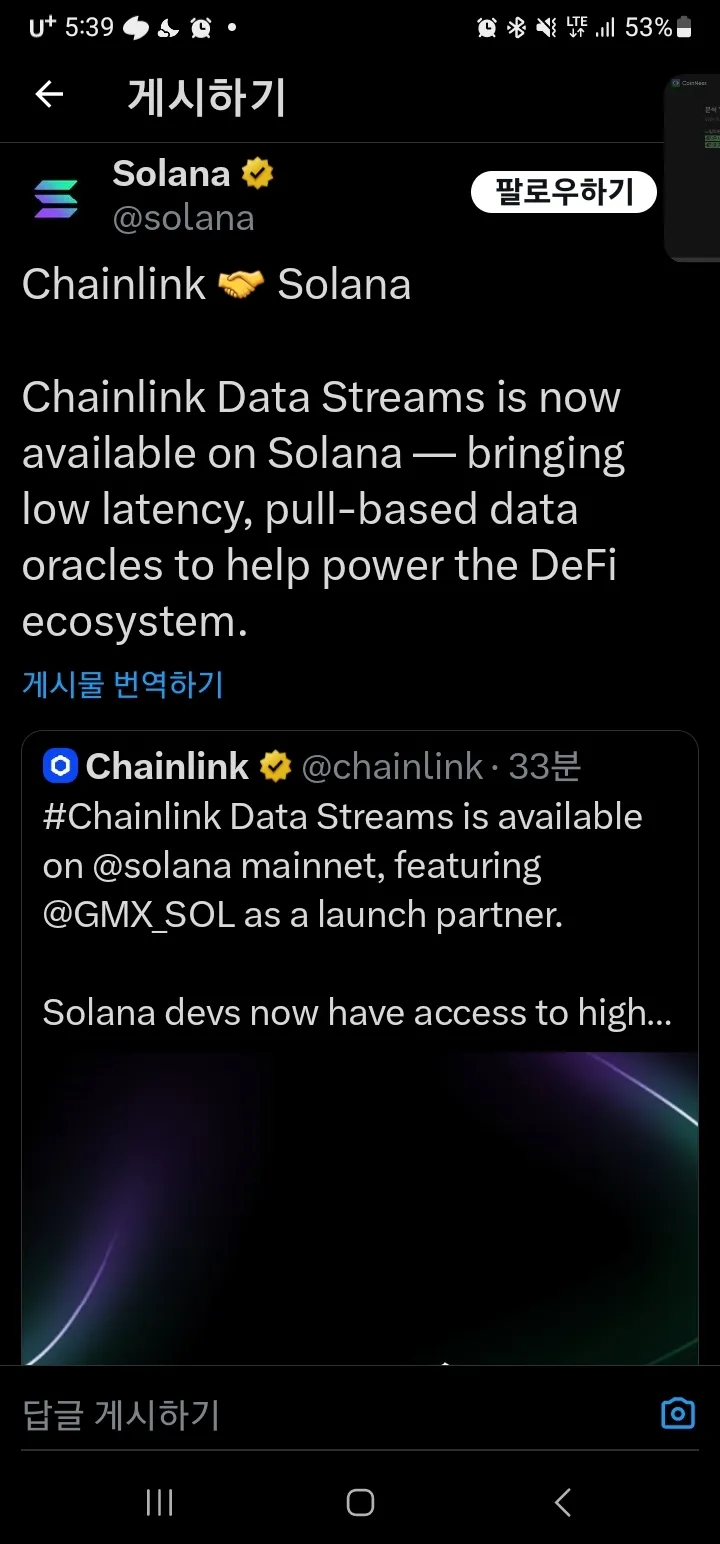This screenshot has height=1544, width=720.
Task: Tap the alarm icon in status bar
Action: click(x=487, y=28)
